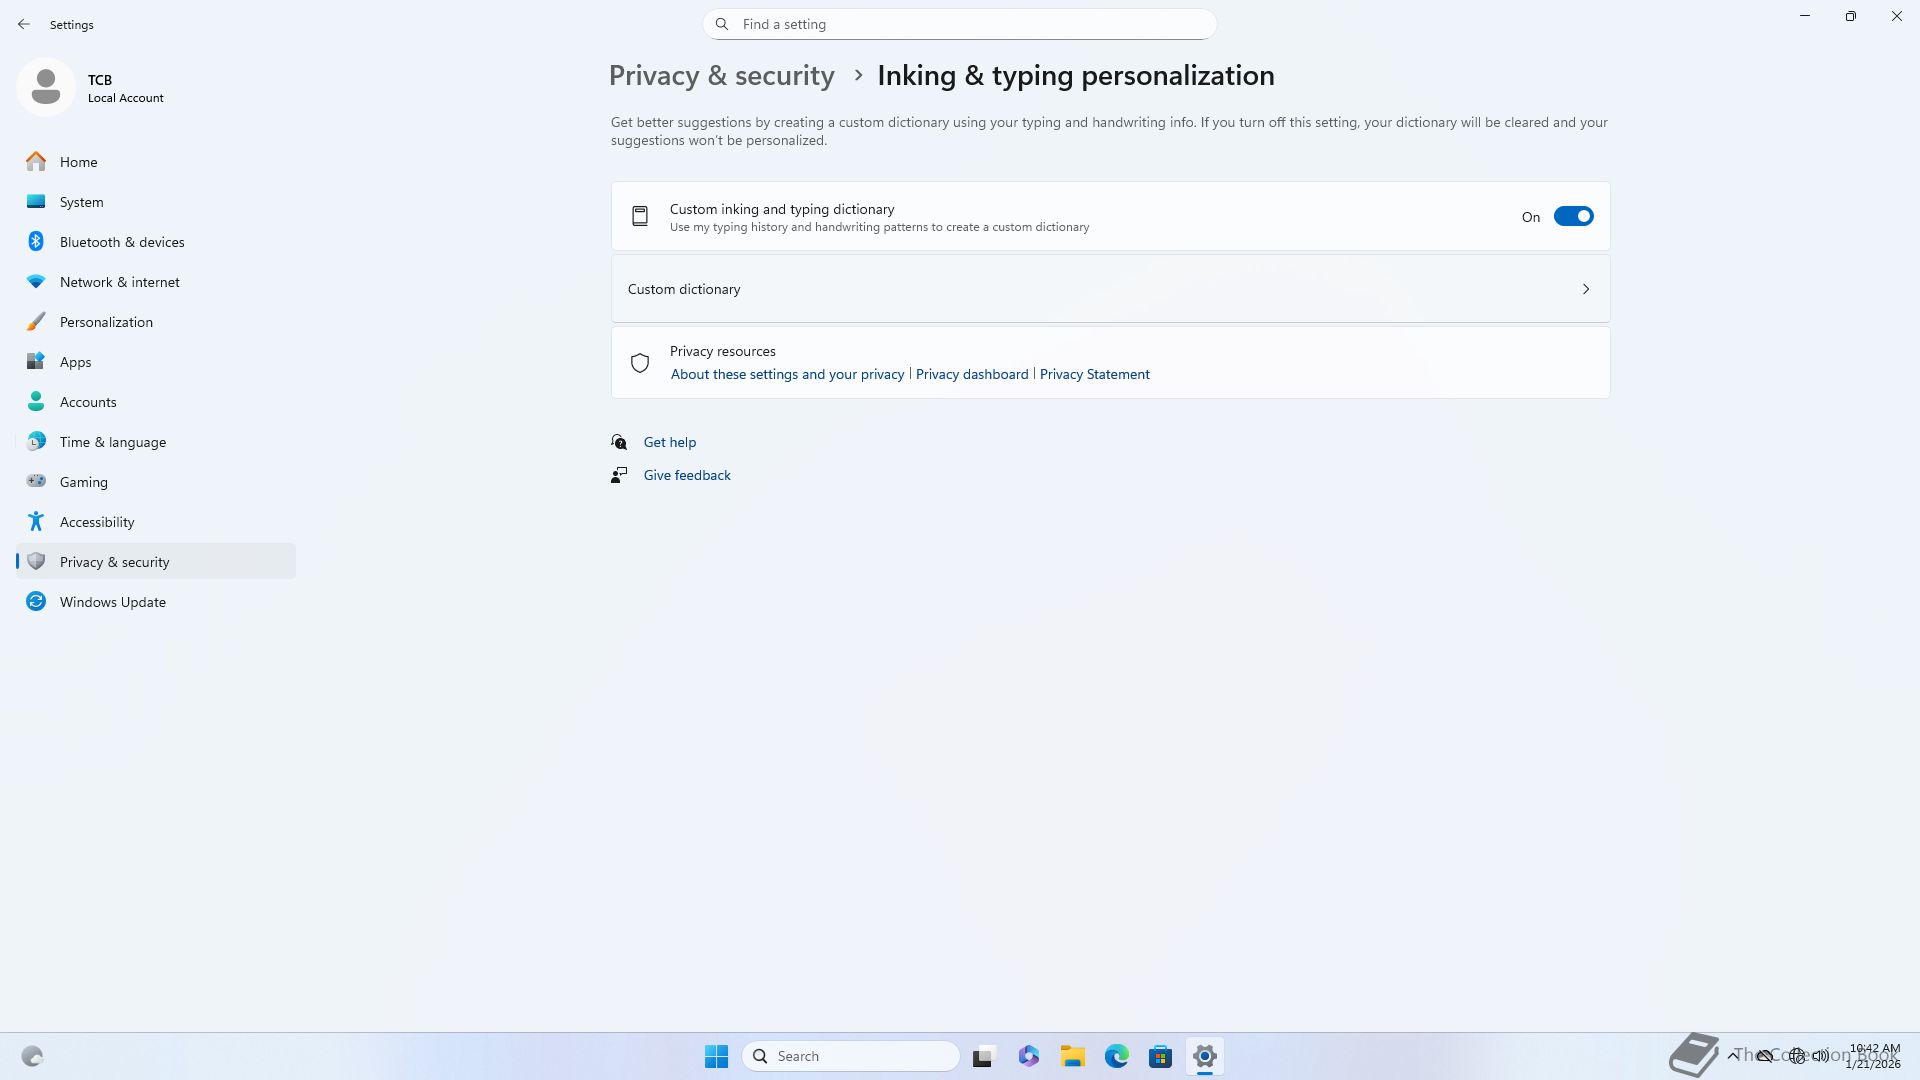Open the Privacy Statement link
The width and height of the screenshot is (1920, 1080).
coord(1094,374)
